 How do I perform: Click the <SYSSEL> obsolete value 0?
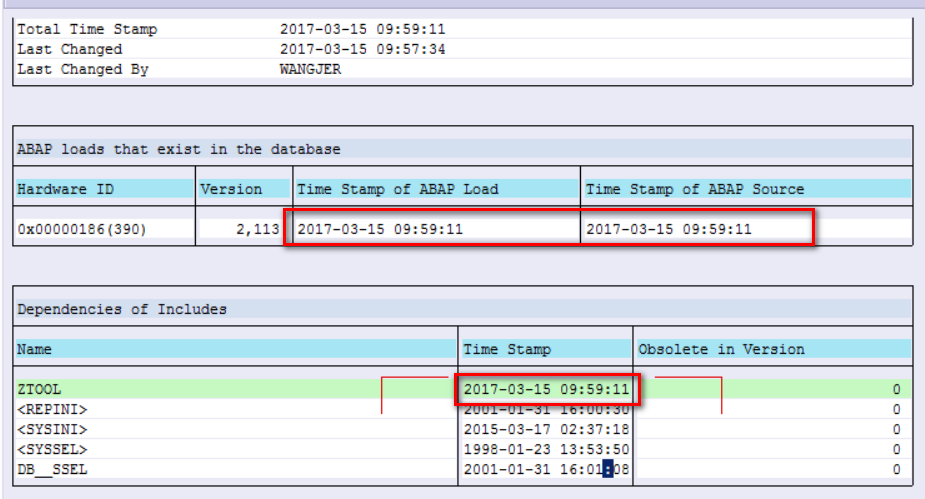click(896, 449)
